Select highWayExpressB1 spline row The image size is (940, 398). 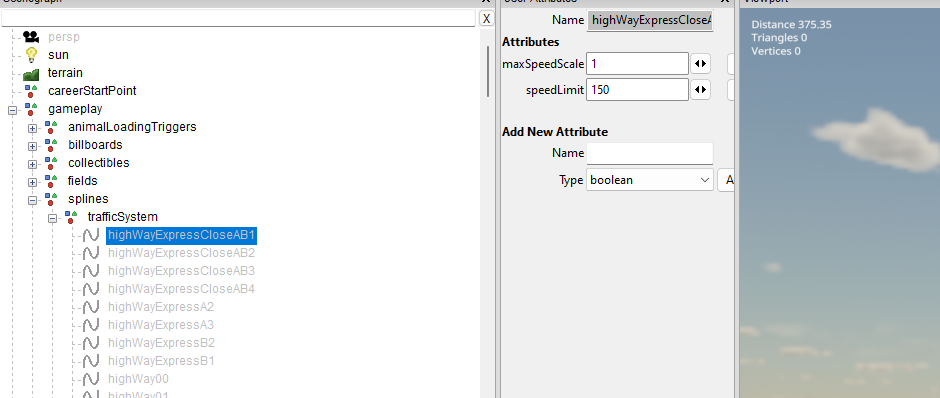pos(161,361)
